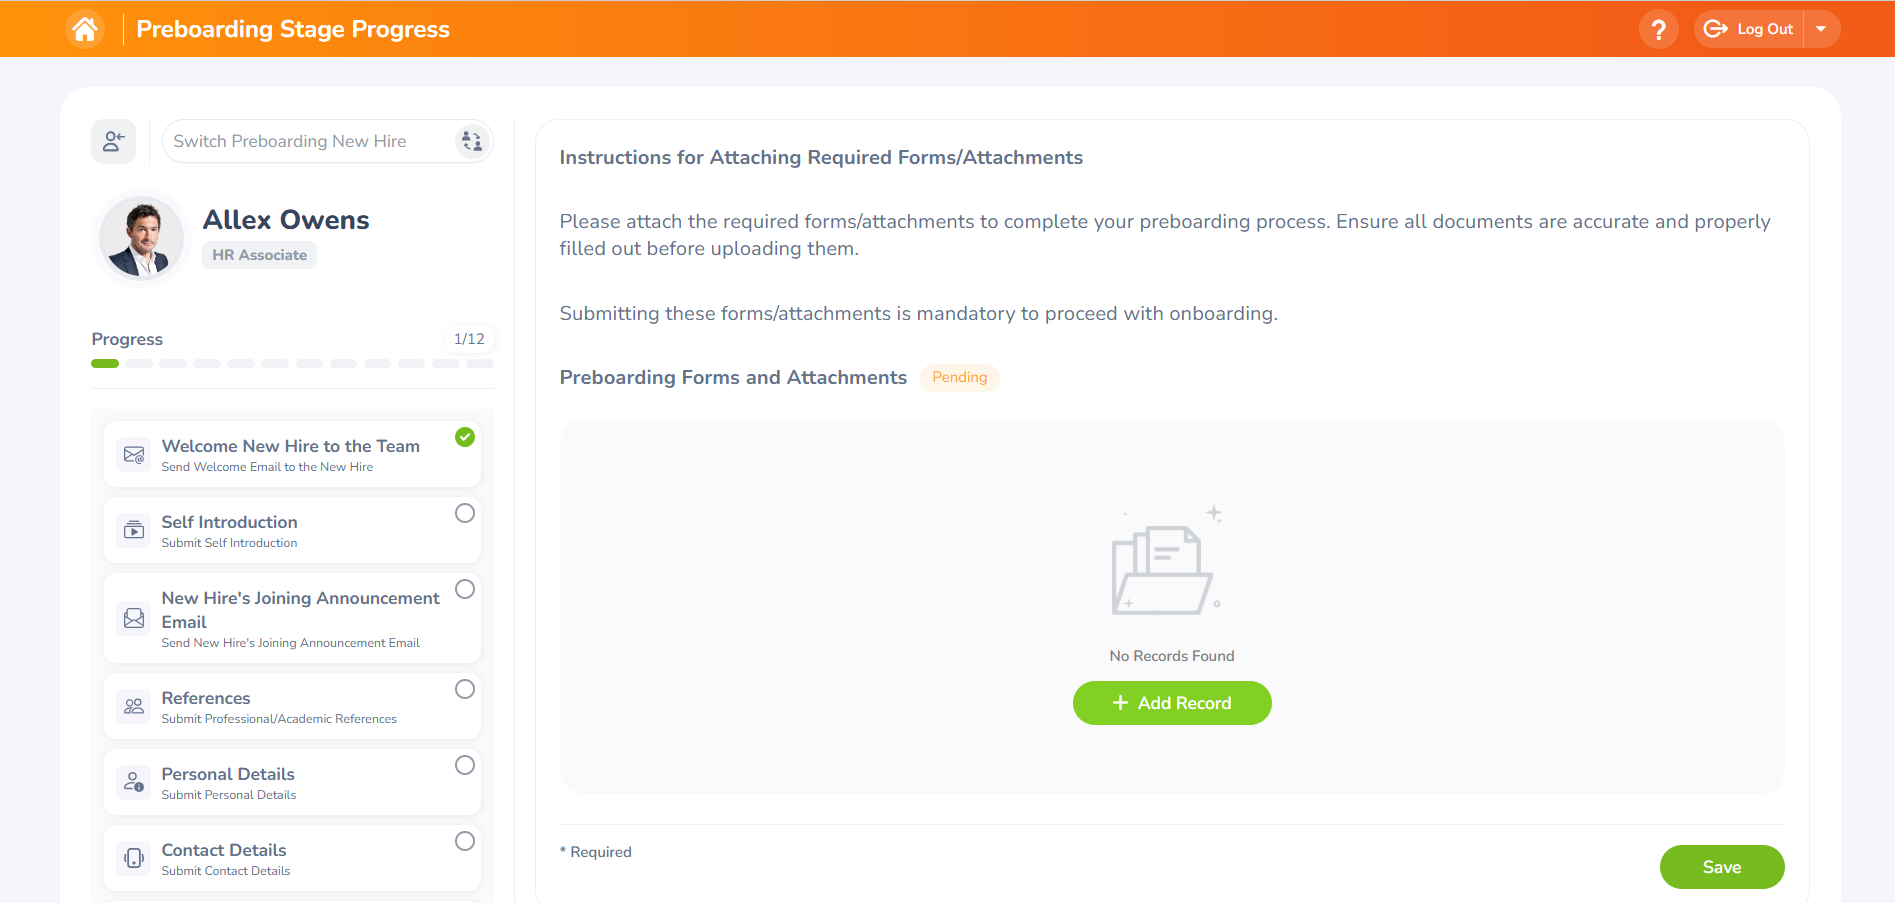Viewport: 1895px width, 903px height.
Task: Click the Self Introduction video icon
Action: pyautogui.click(x=134, y=530)
